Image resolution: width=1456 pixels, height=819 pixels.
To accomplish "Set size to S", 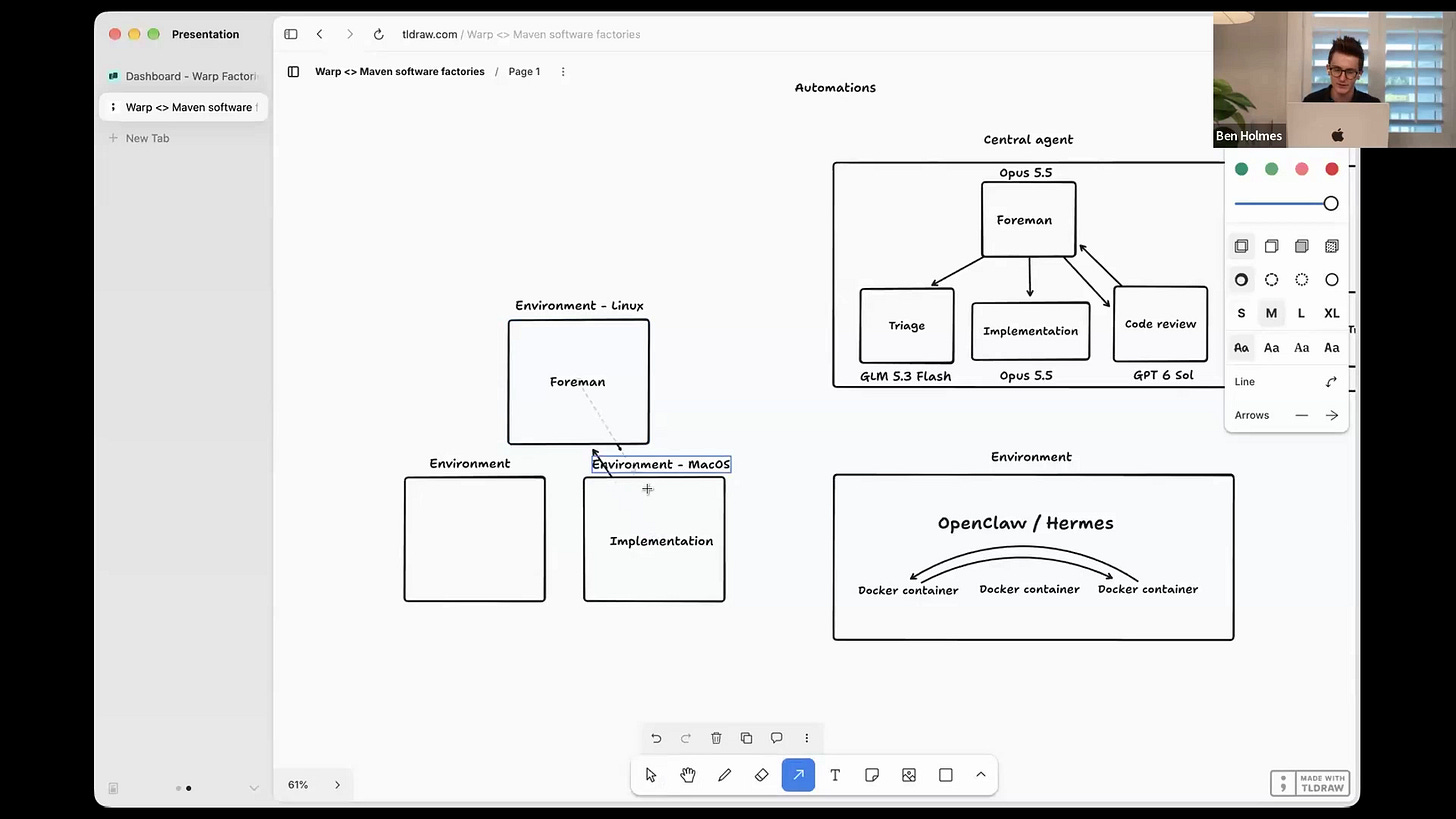I will click(x=1241, y=313).
